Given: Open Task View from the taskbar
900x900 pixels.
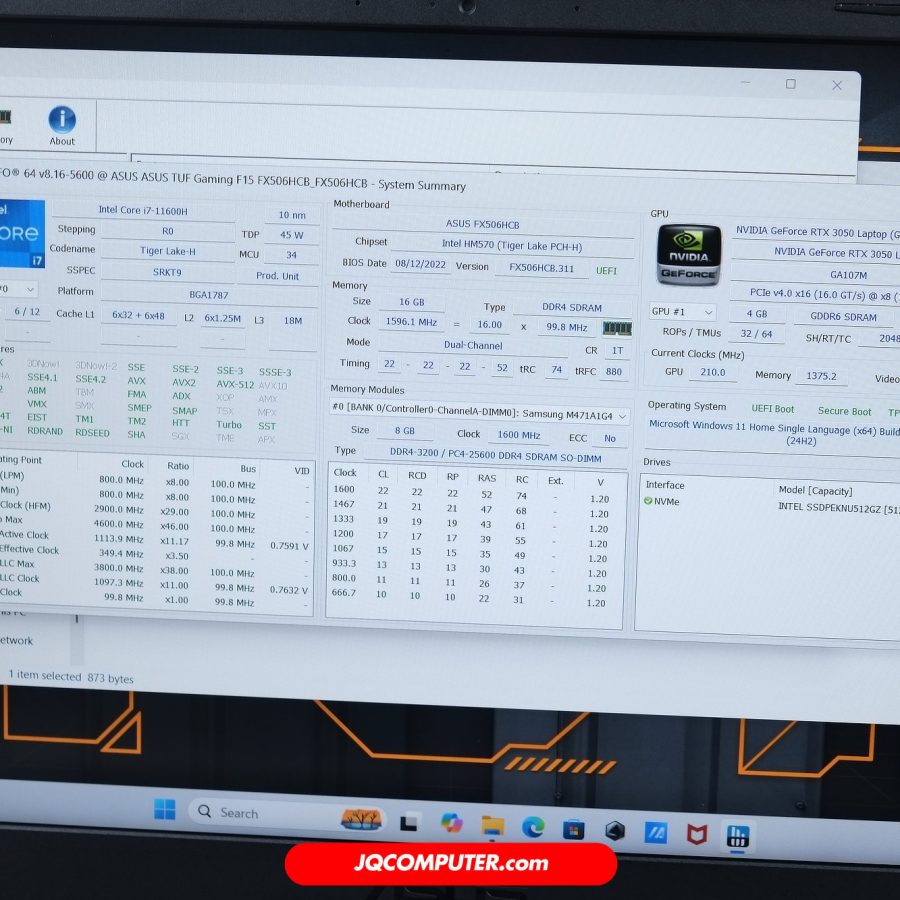Looking at the screenshot, I should (409, 824).
